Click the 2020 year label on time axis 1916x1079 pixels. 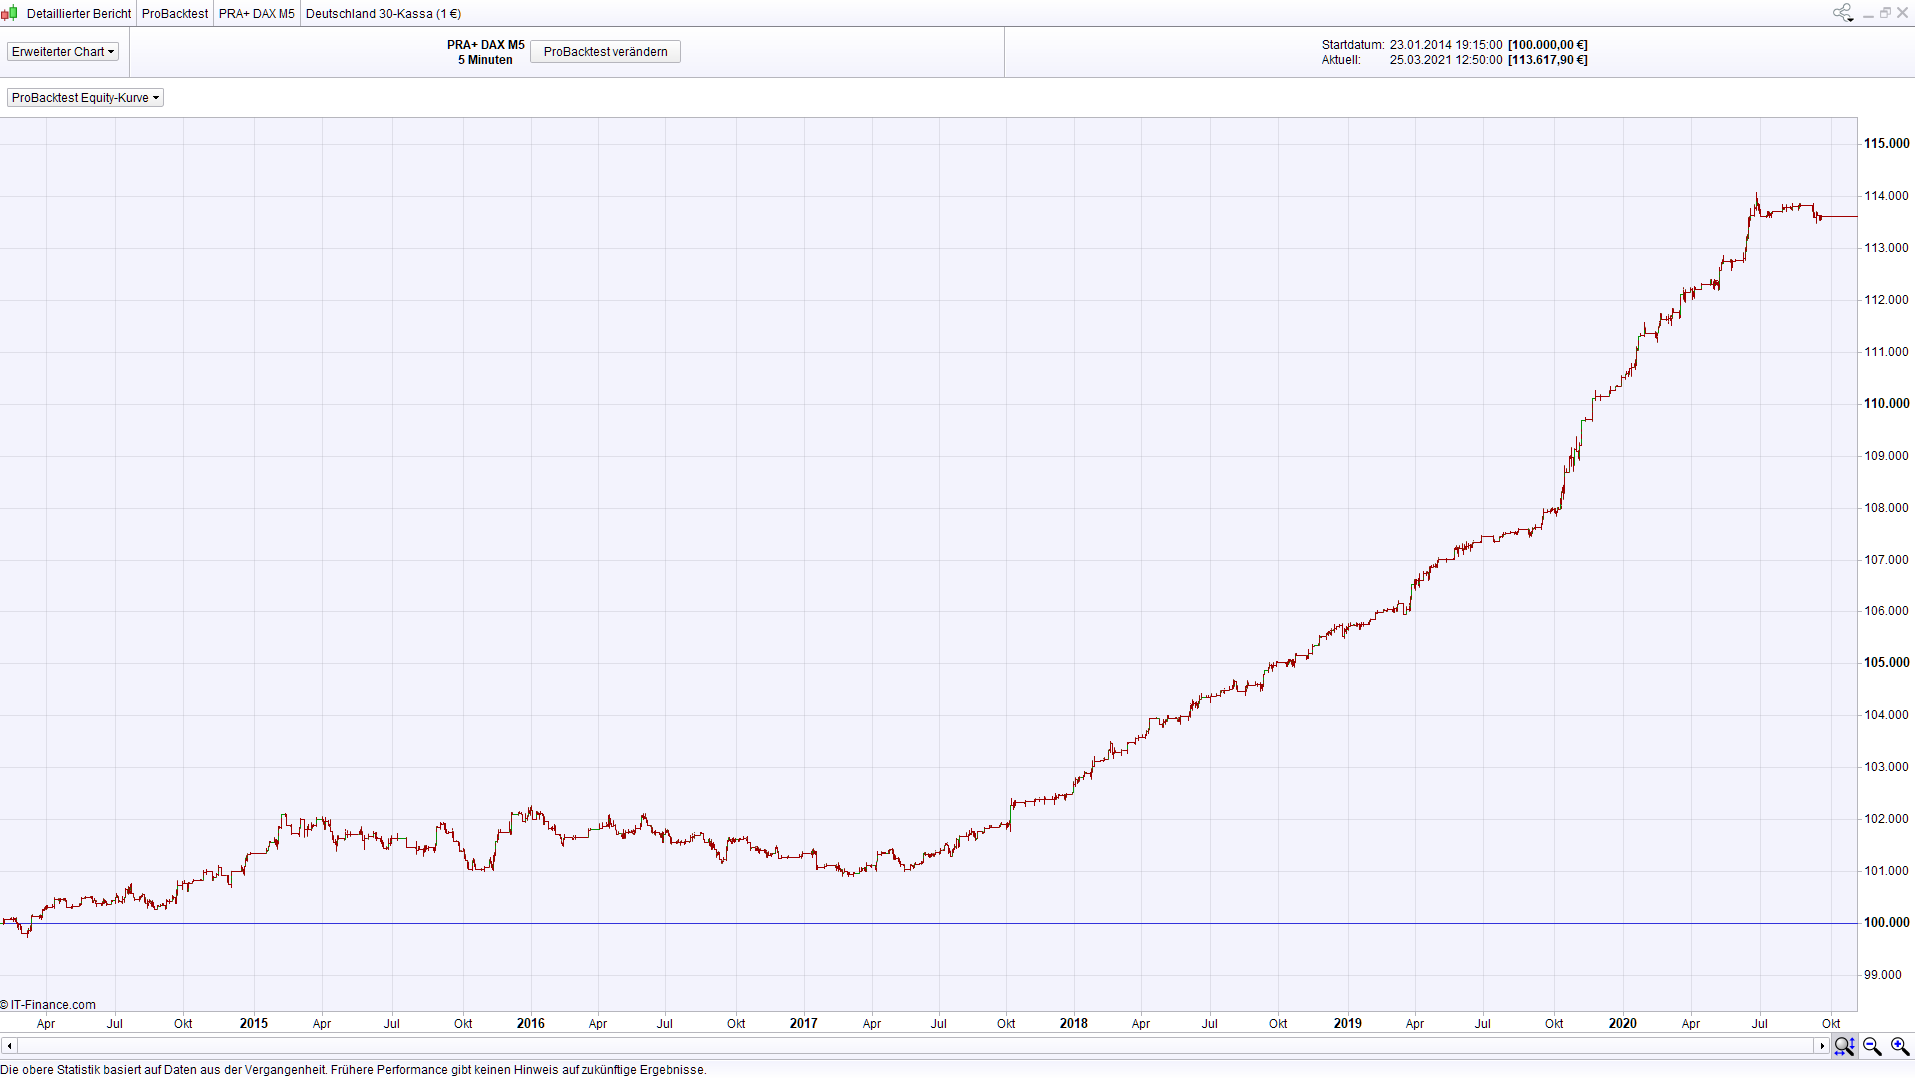1623,1024
